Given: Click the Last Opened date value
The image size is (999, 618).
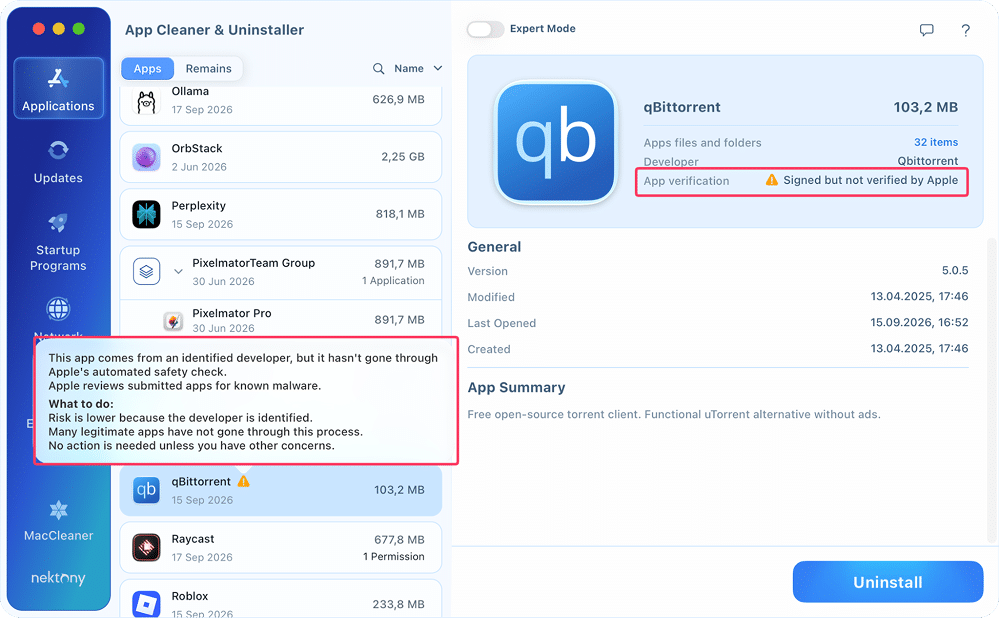Looking at the screenshot, I should tap(919, 322).
